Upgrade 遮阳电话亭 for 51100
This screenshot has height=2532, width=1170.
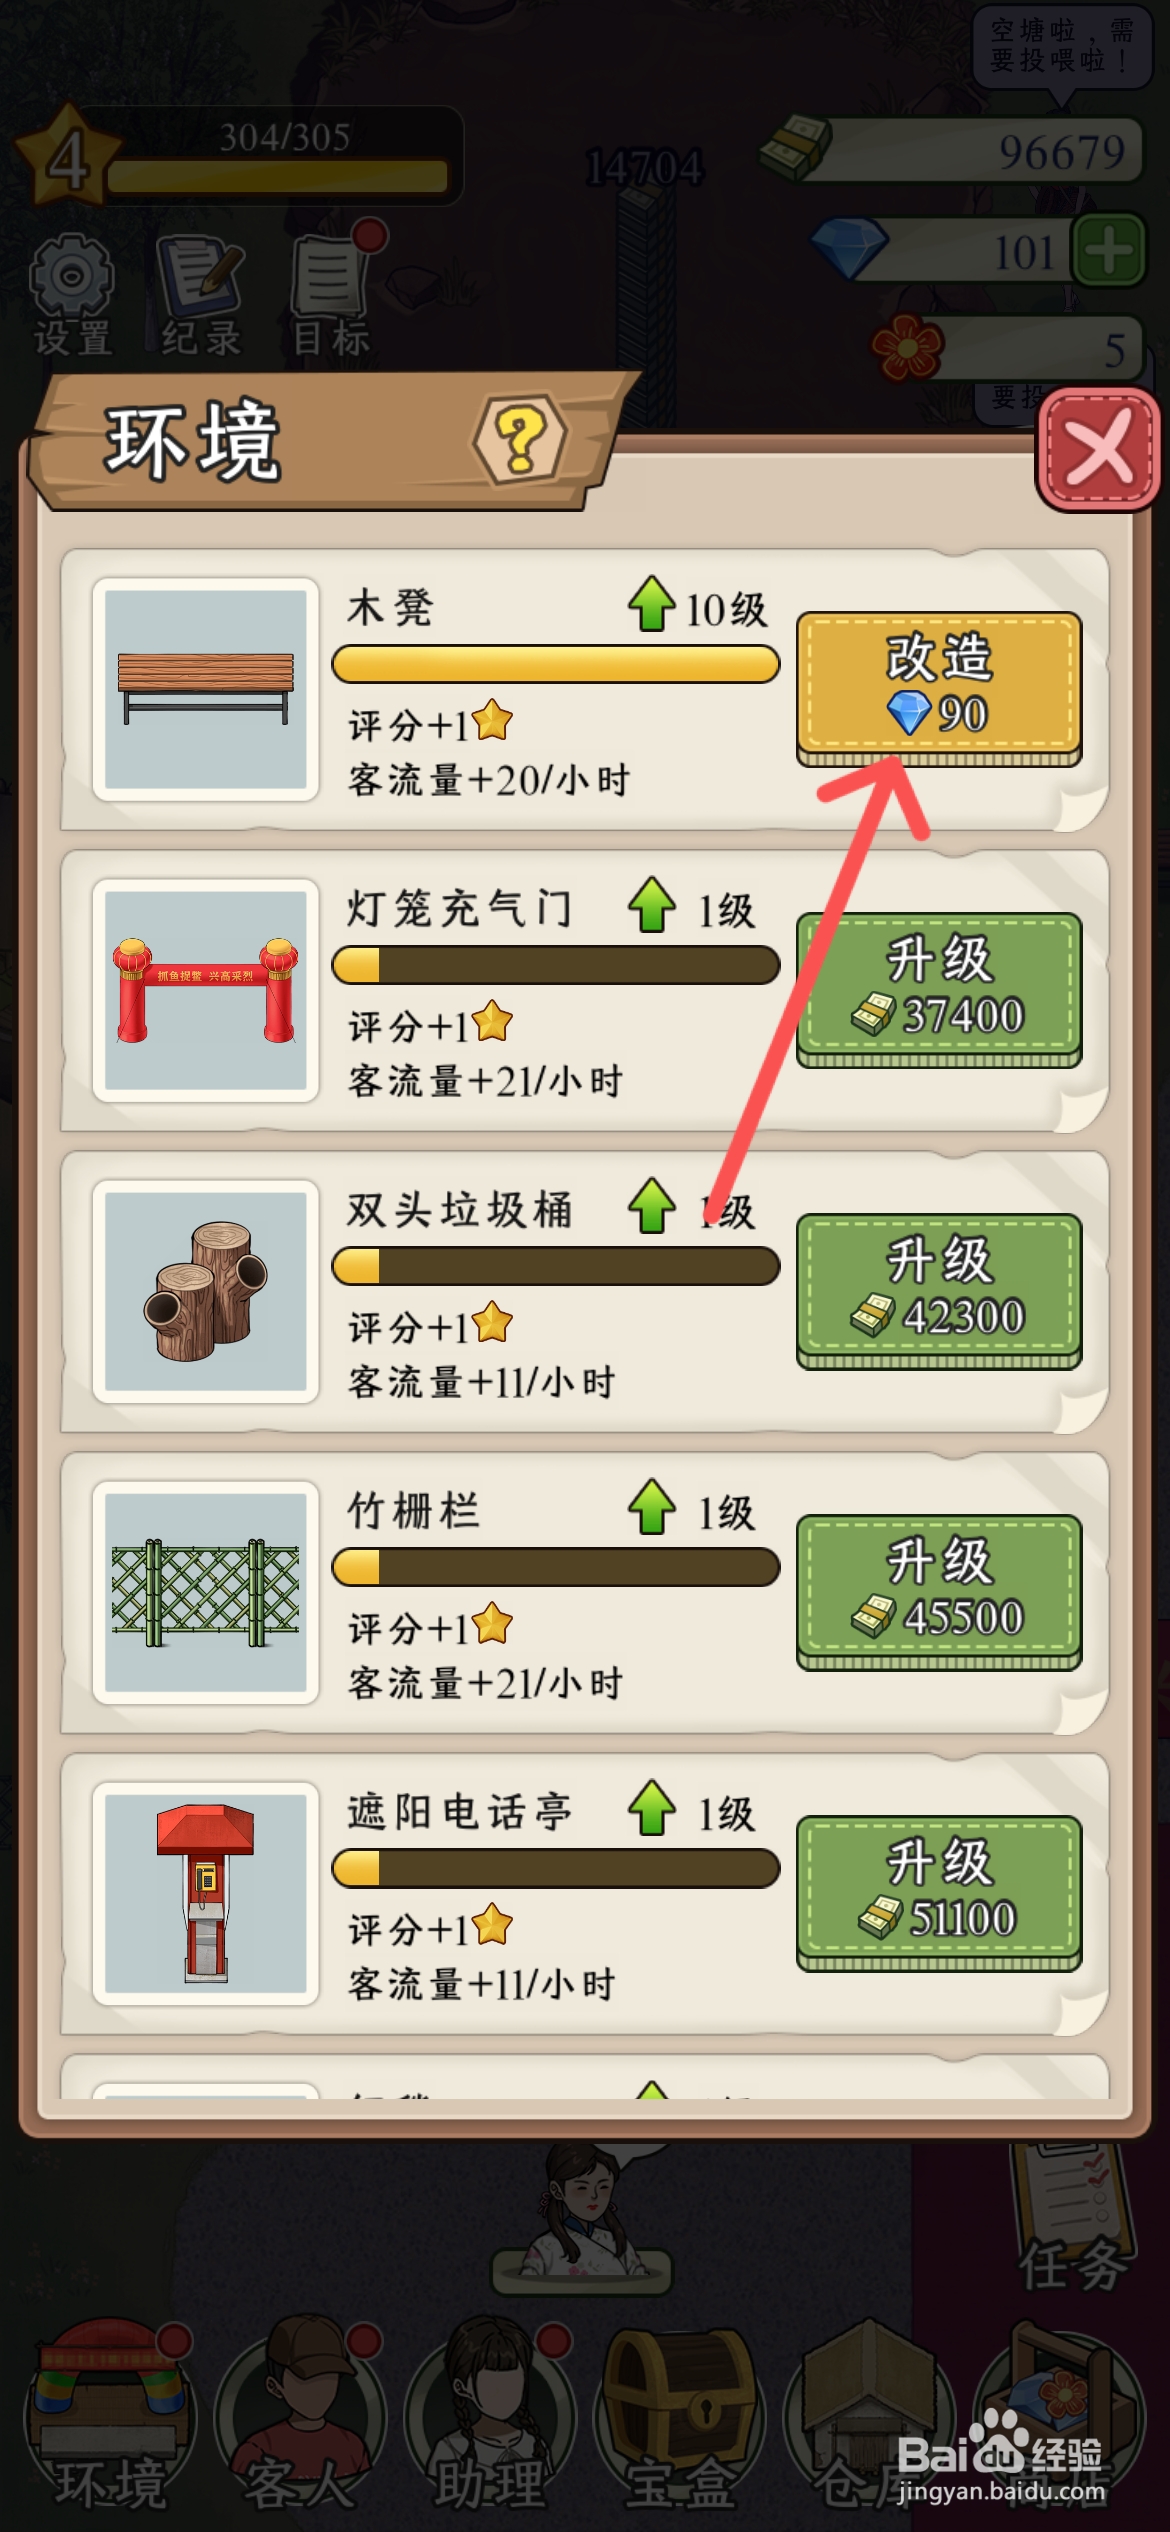pyautogui.click(x=938, y=1893)
